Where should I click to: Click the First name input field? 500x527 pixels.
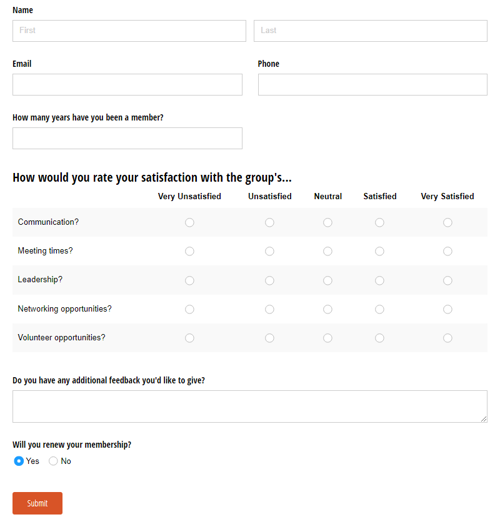(129, 31)
